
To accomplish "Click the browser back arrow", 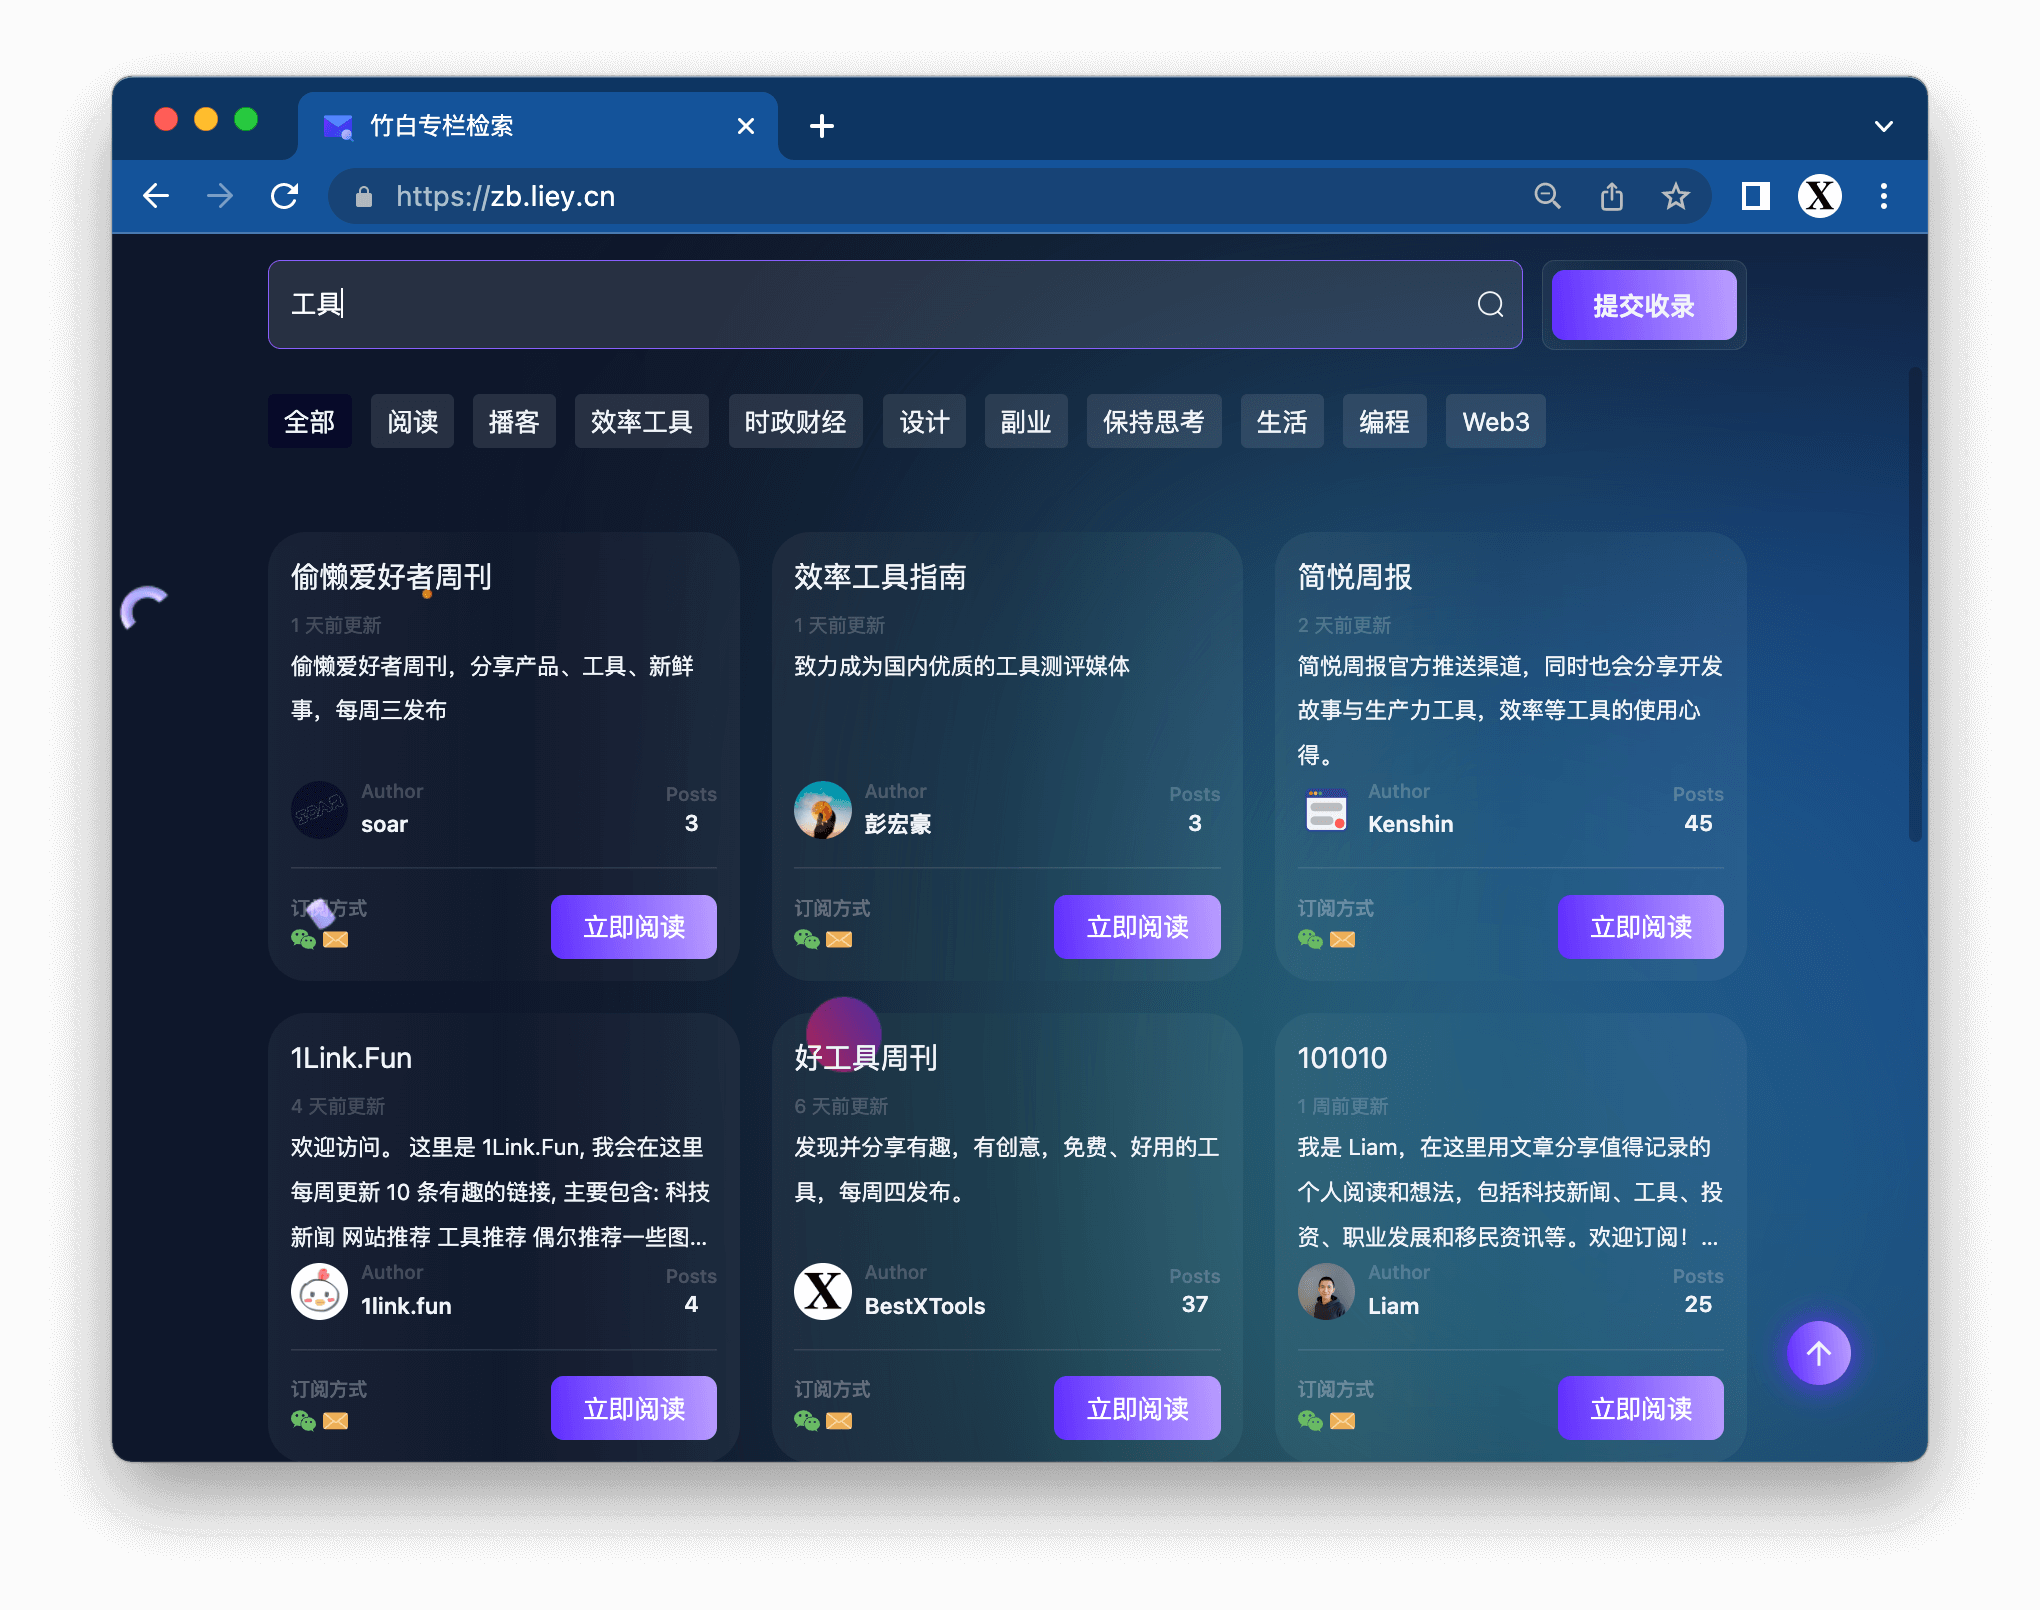I will 156,196.
